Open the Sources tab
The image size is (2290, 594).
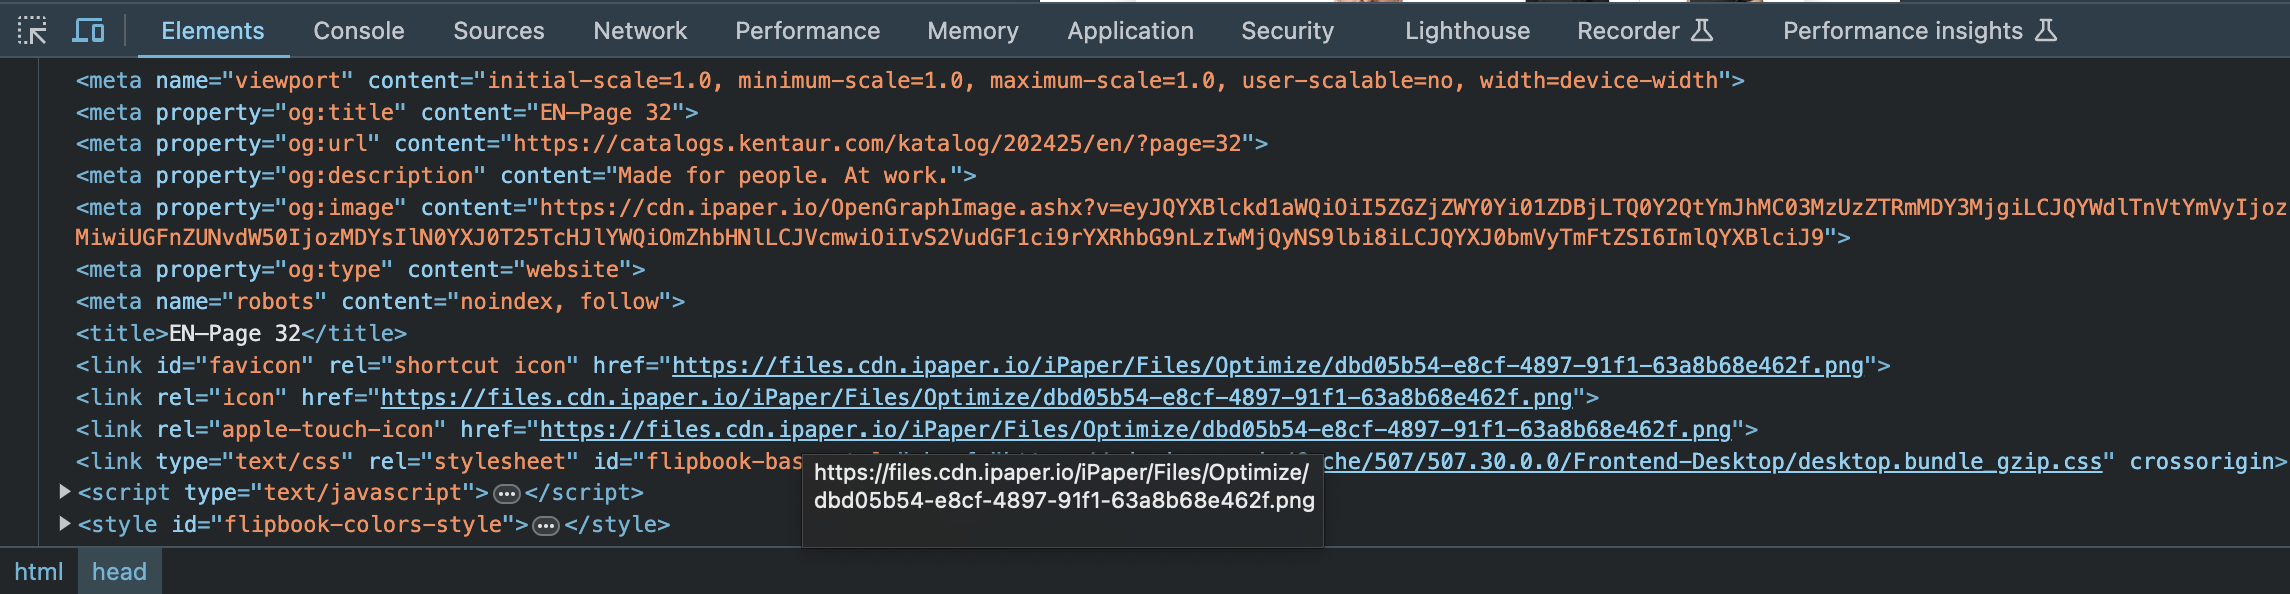click(x=498, y=31)
